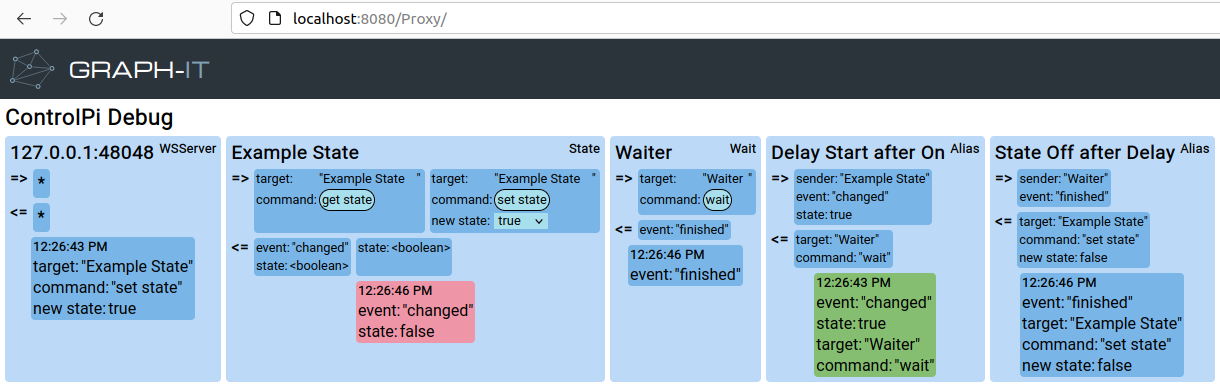The image size is (1220, 385).
Task: Click the Graph-IT network logo icon
Action: tap(32, 69)
